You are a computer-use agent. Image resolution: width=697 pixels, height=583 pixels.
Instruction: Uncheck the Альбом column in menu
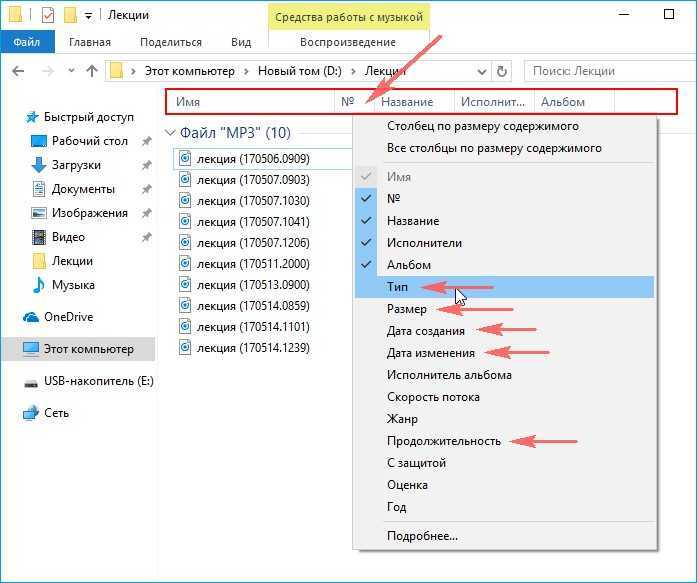[x=505, y=265]
